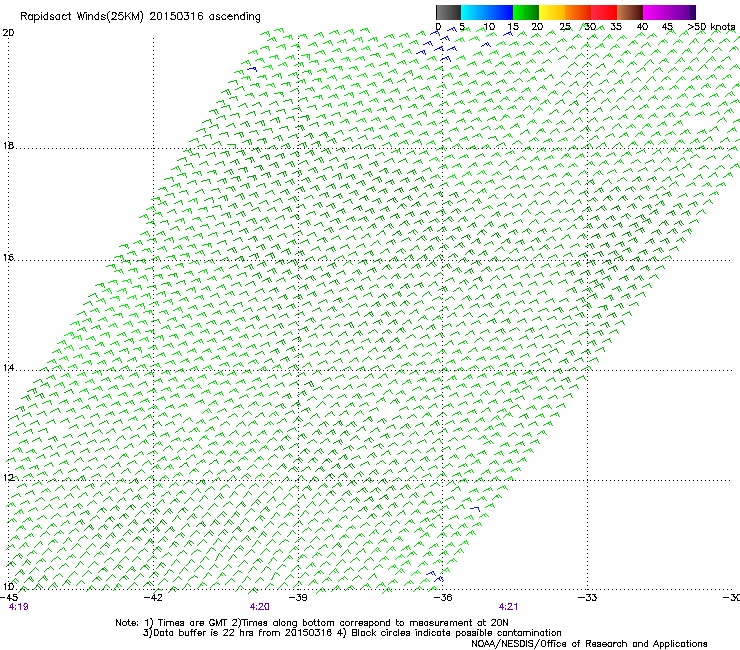This screenshot has height=650, width=740.
Task: Click the latitude label '12'
Action: click(8, 478)
